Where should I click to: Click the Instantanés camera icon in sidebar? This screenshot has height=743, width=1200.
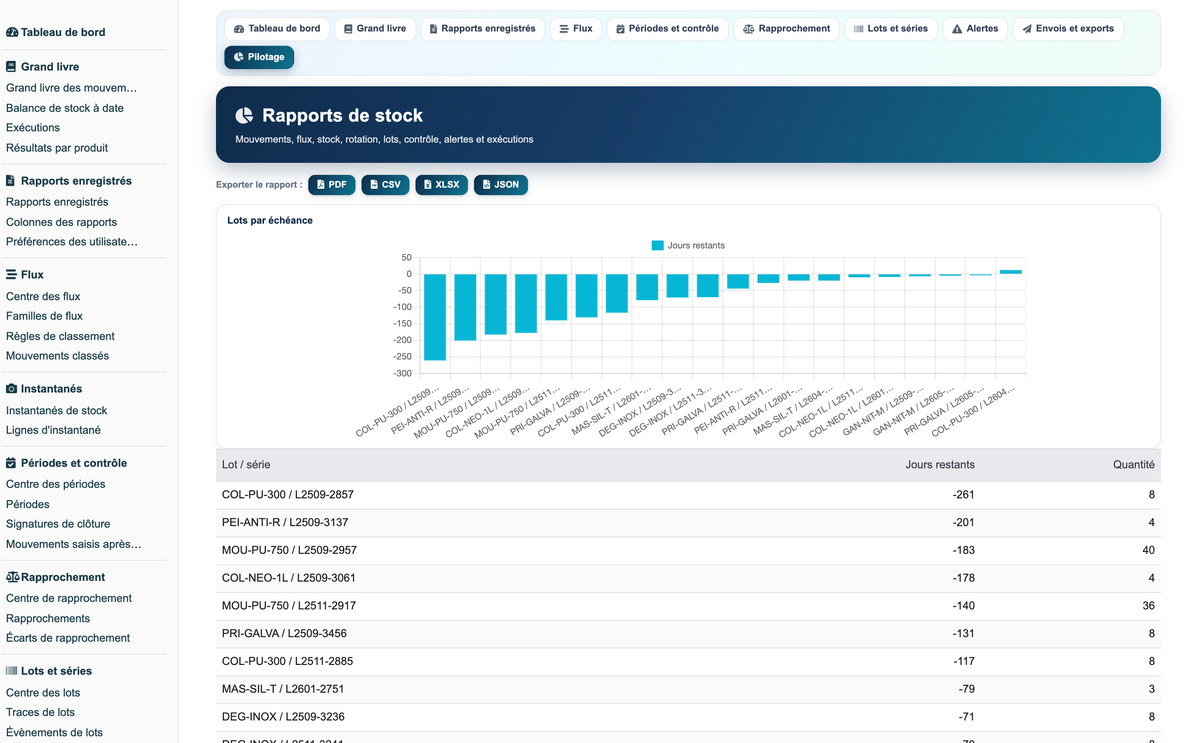(x=11, y=388)
